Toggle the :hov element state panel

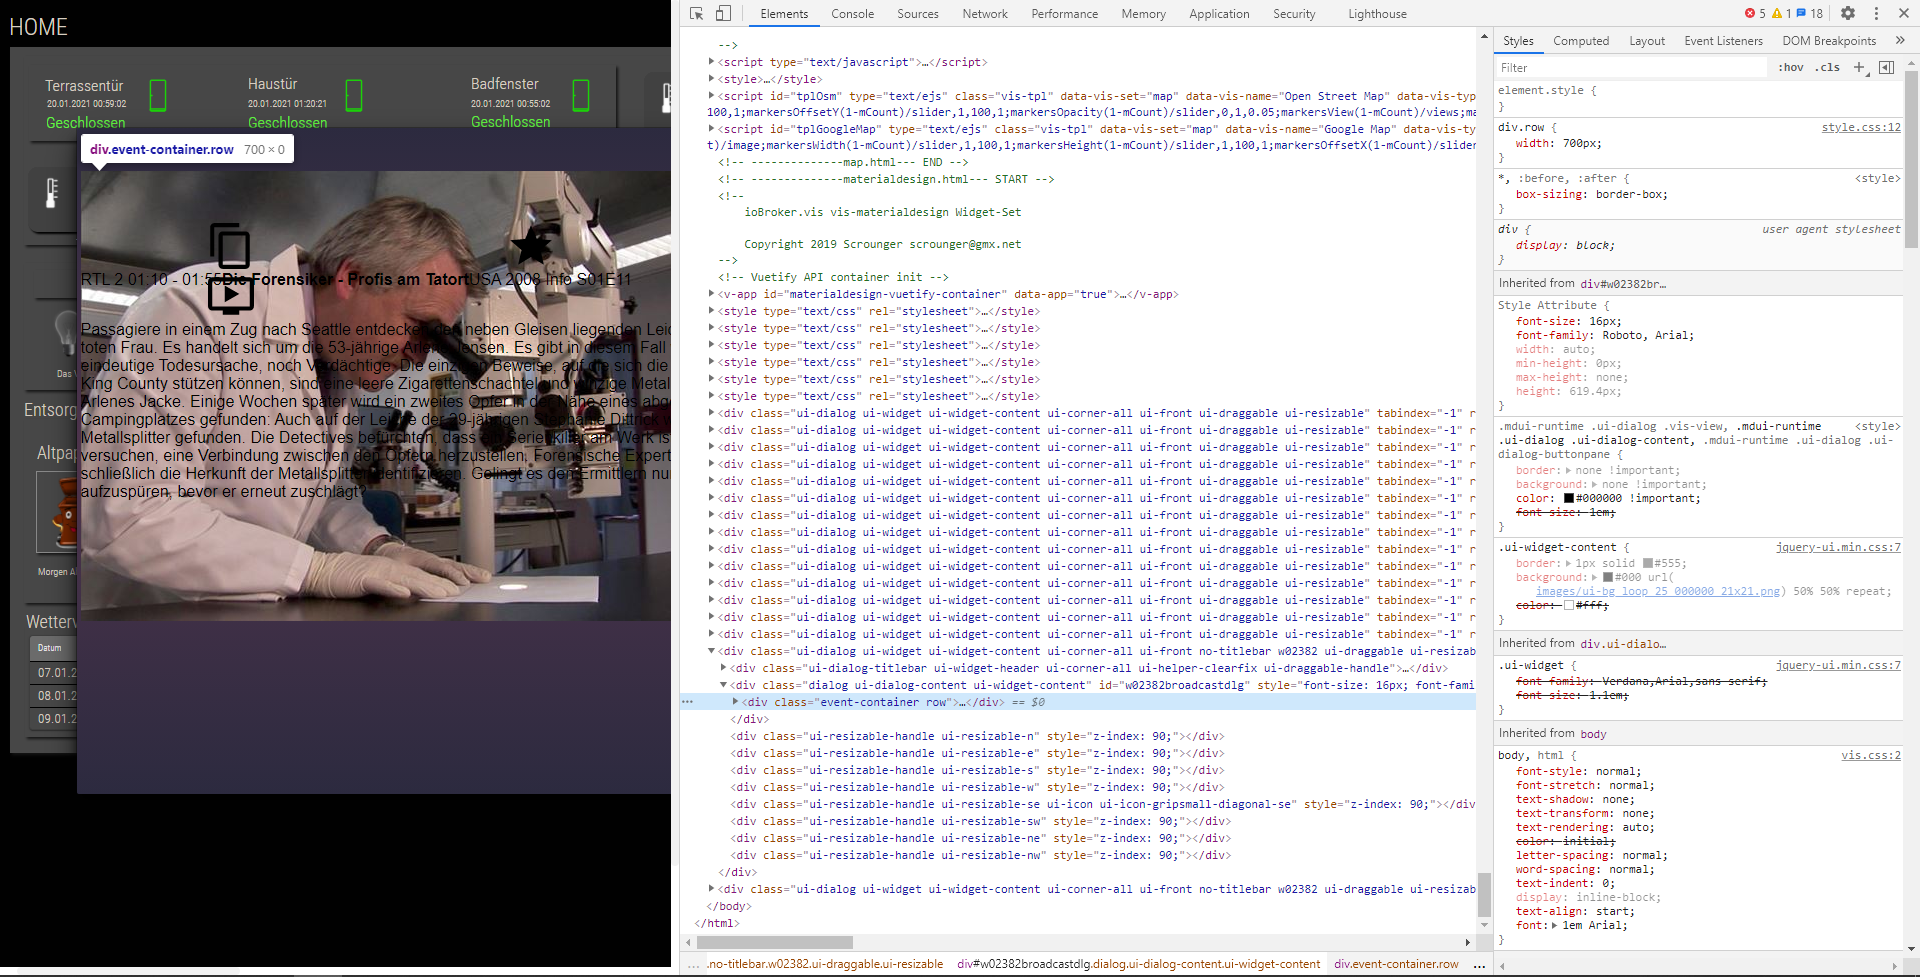click(1791, 67)
